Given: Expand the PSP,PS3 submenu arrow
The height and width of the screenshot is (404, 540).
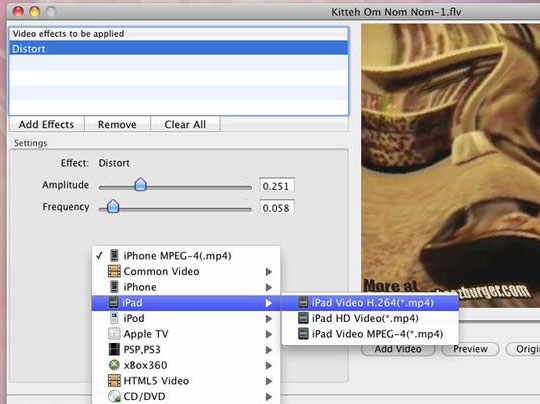Looking at the screenshot, I should coord(269,350).
